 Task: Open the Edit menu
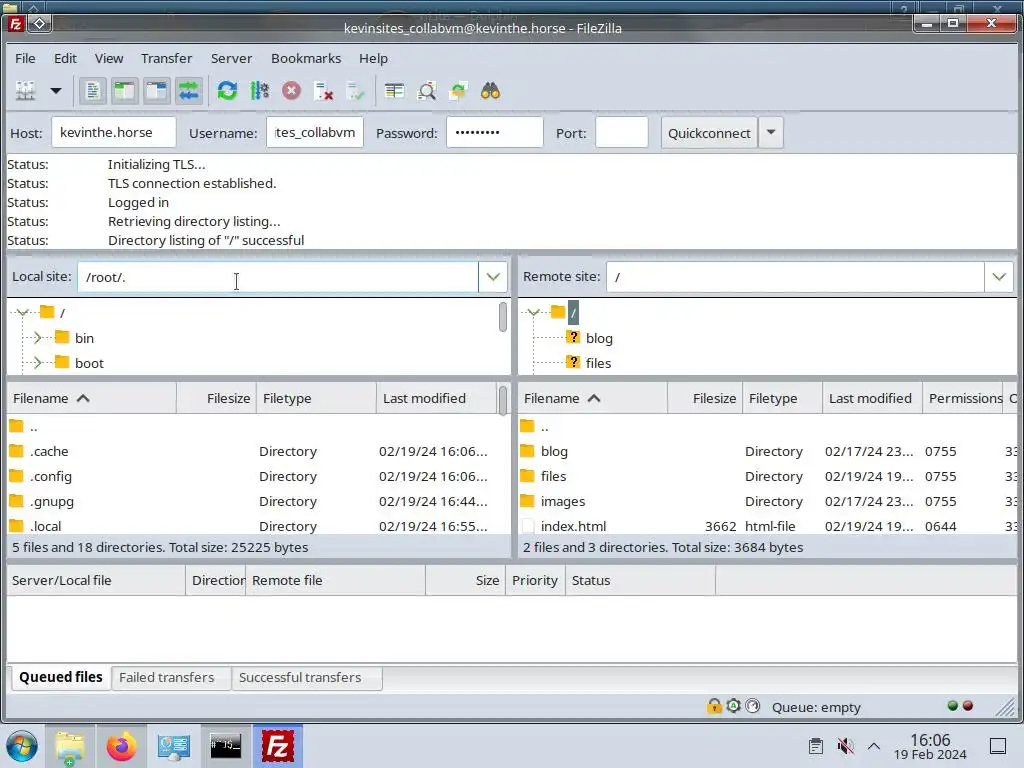click(x=65, y=58)
